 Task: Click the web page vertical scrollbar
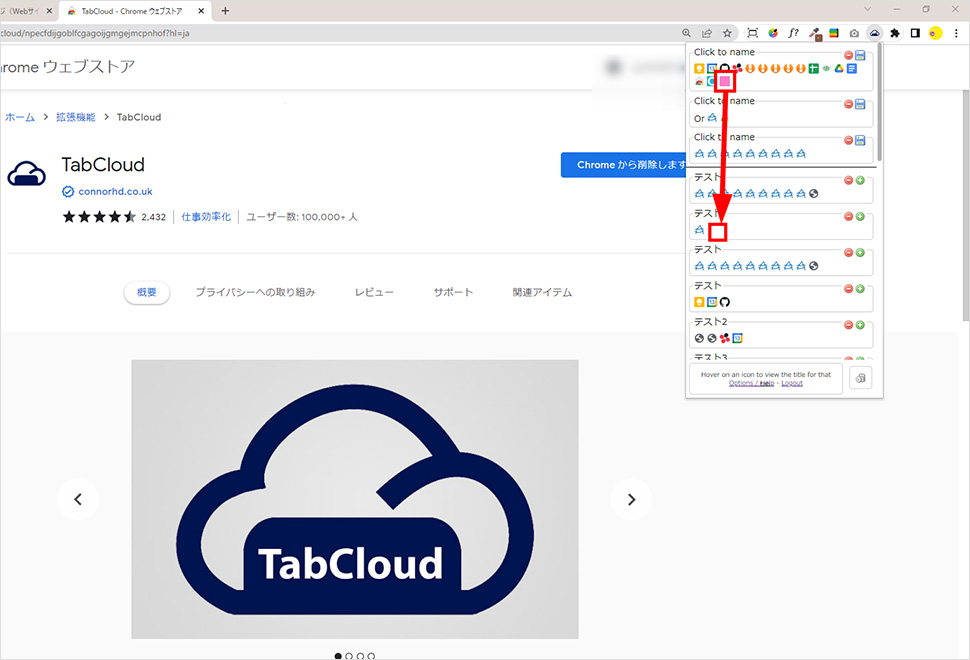[x=965, y=204]
